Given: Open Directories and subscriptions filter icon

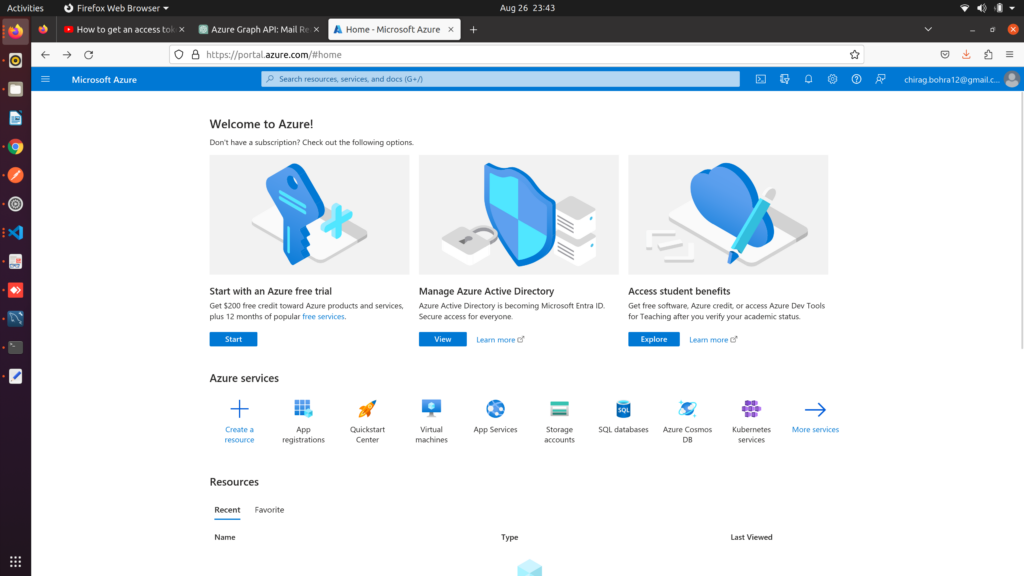Looking at the screenshot, I should point(785,79).
